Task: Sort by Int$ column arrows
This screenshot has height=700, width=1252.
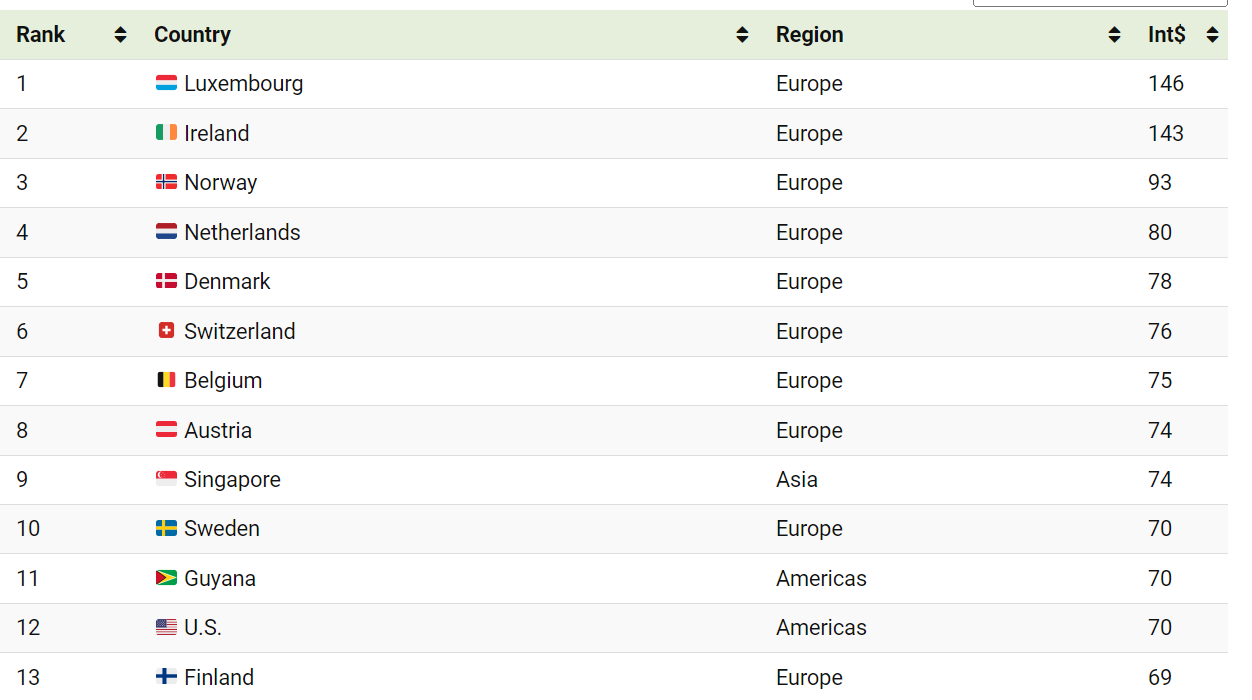Action: point(1212,35)
